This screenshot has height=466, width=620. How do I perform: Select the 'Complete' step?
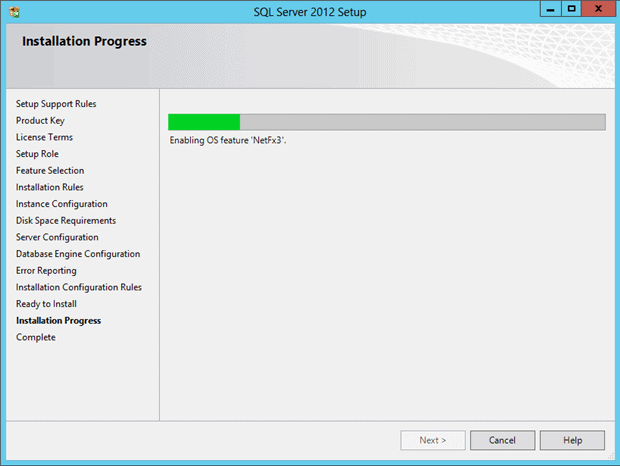point(36,337)
